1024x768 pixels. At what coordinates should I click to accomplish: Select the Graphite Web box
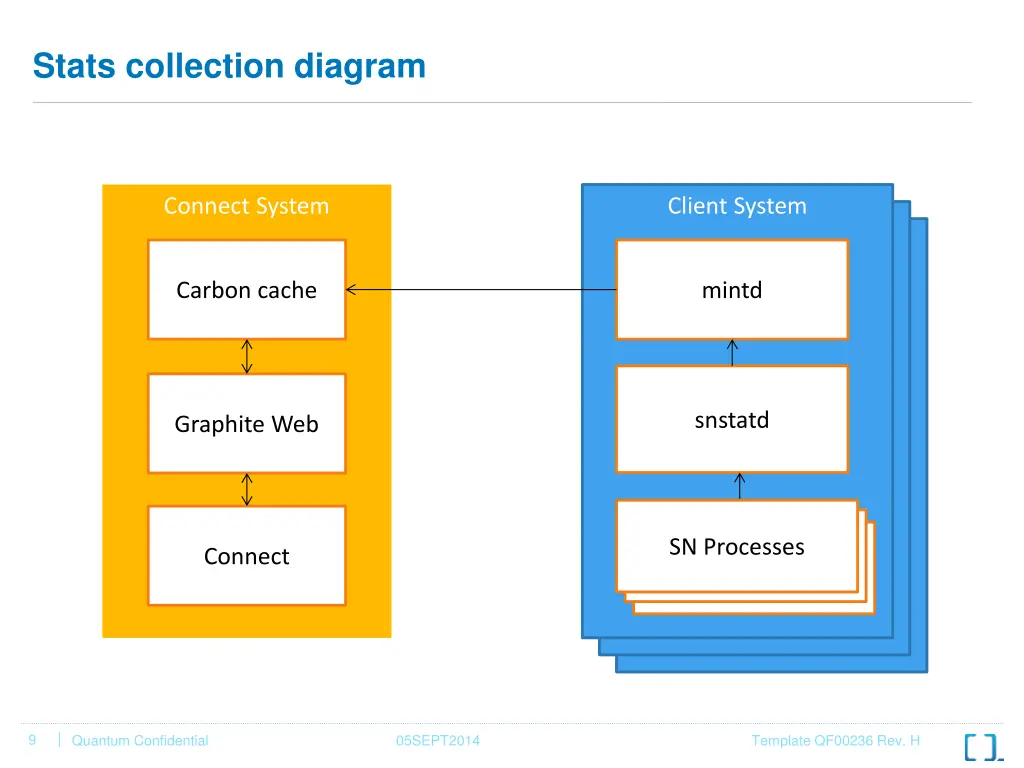tap(246, 424)
